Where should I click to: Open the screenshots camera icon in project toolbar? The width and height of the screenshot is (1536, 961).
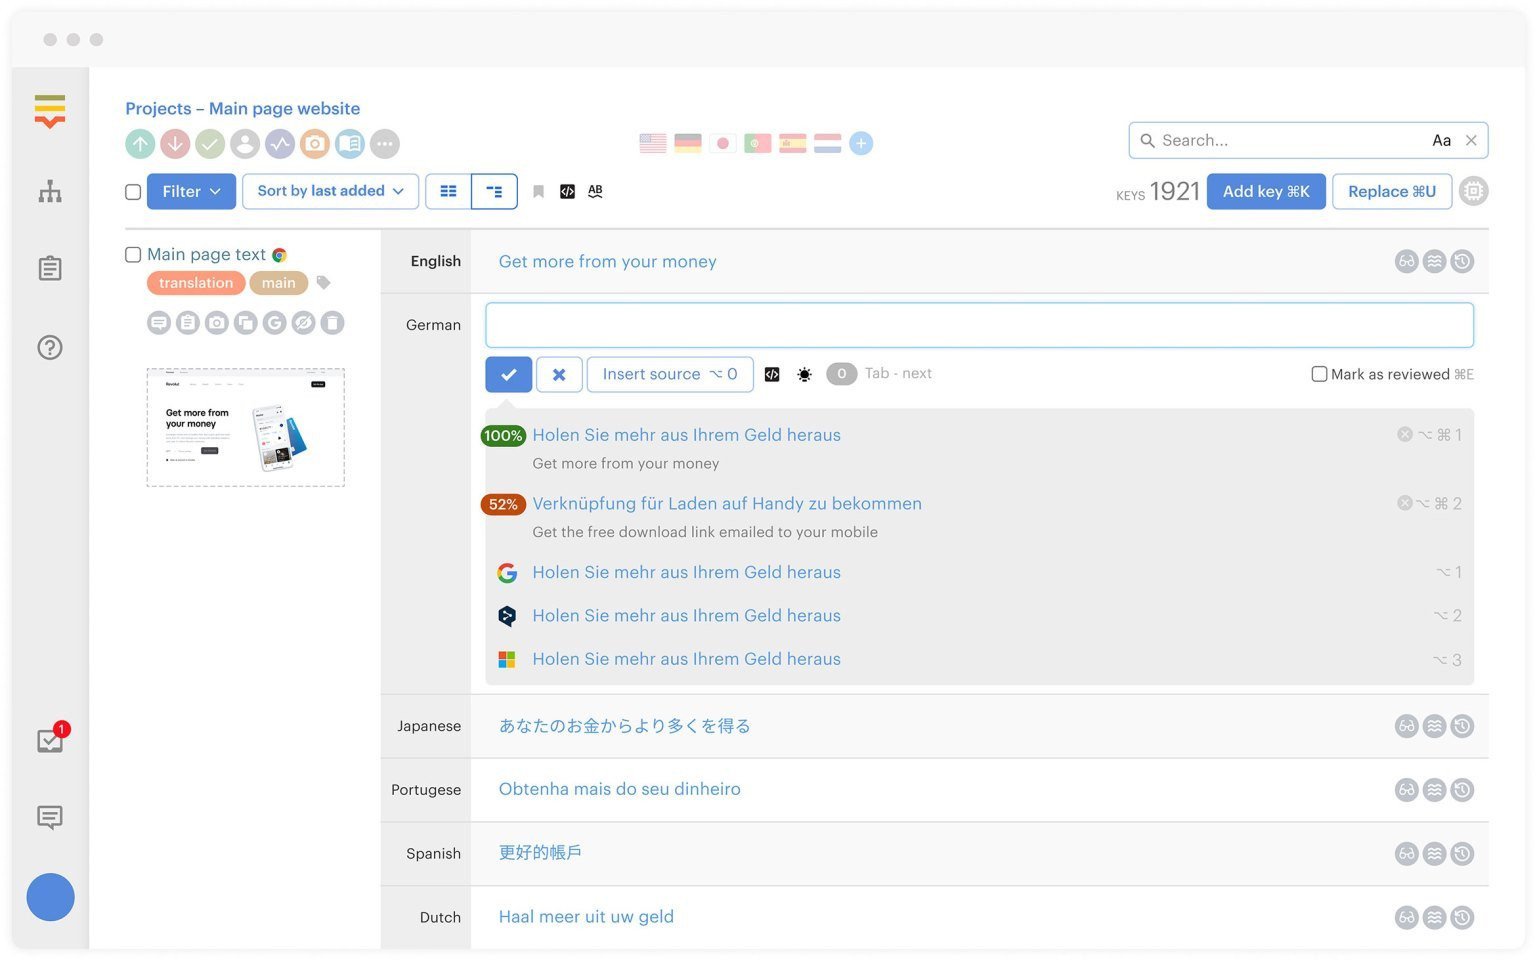[315, 144]
